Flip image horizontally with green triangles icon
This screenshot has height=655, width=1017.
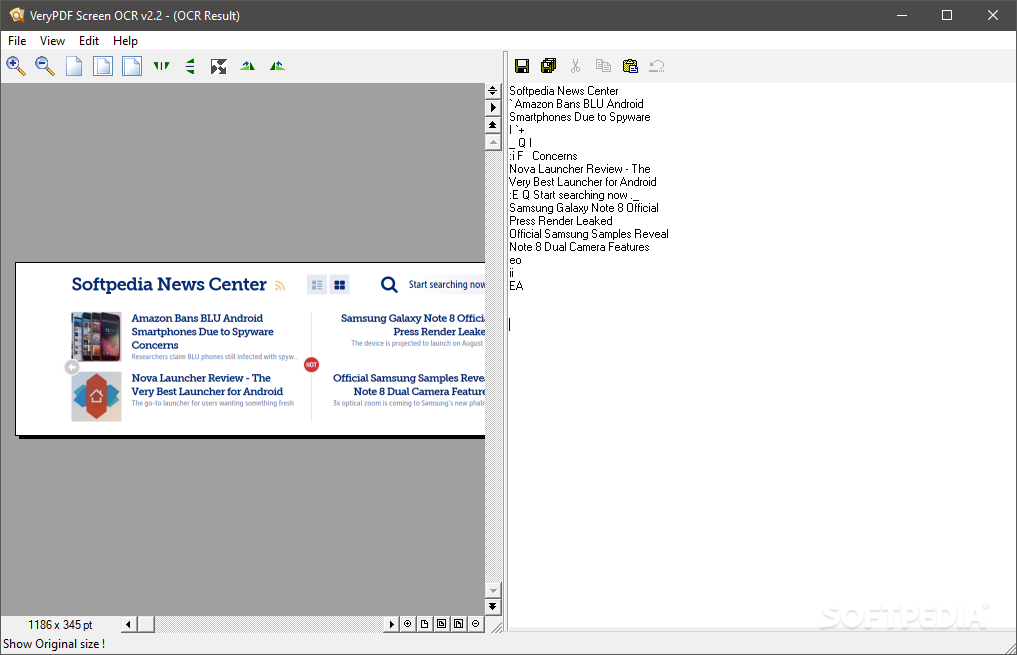click(x=161, y=66)
